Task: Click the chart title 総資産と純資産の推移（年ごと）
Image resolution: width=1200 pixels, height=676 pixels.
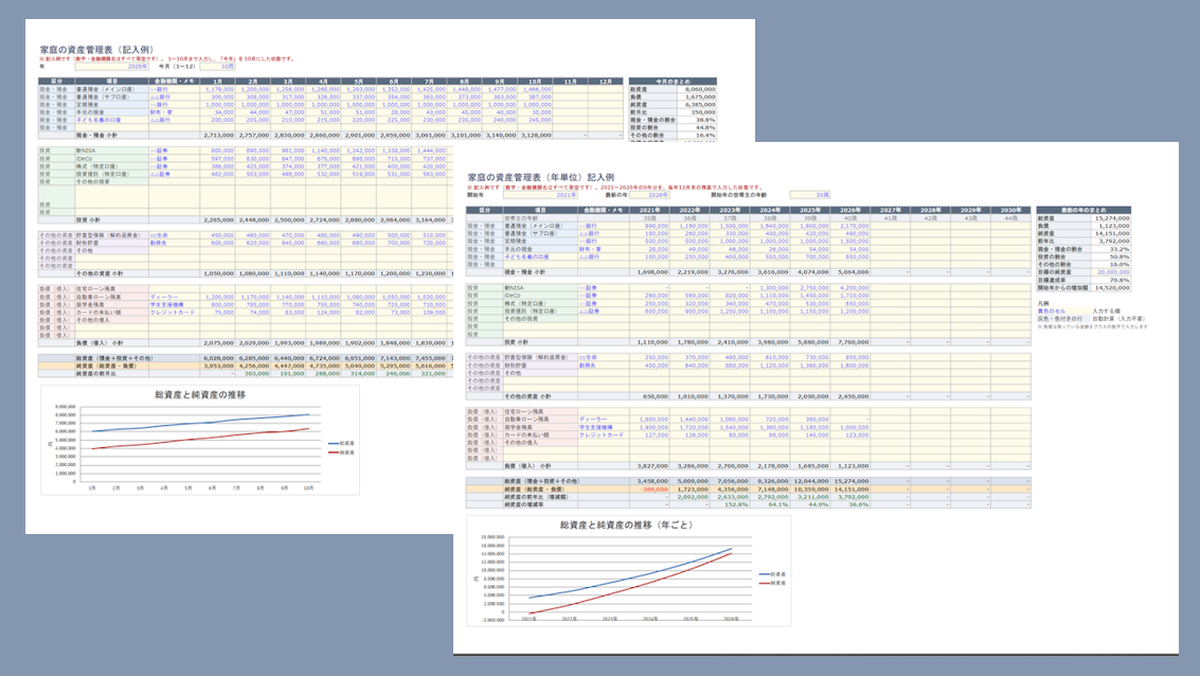Action: click(624, 524)
